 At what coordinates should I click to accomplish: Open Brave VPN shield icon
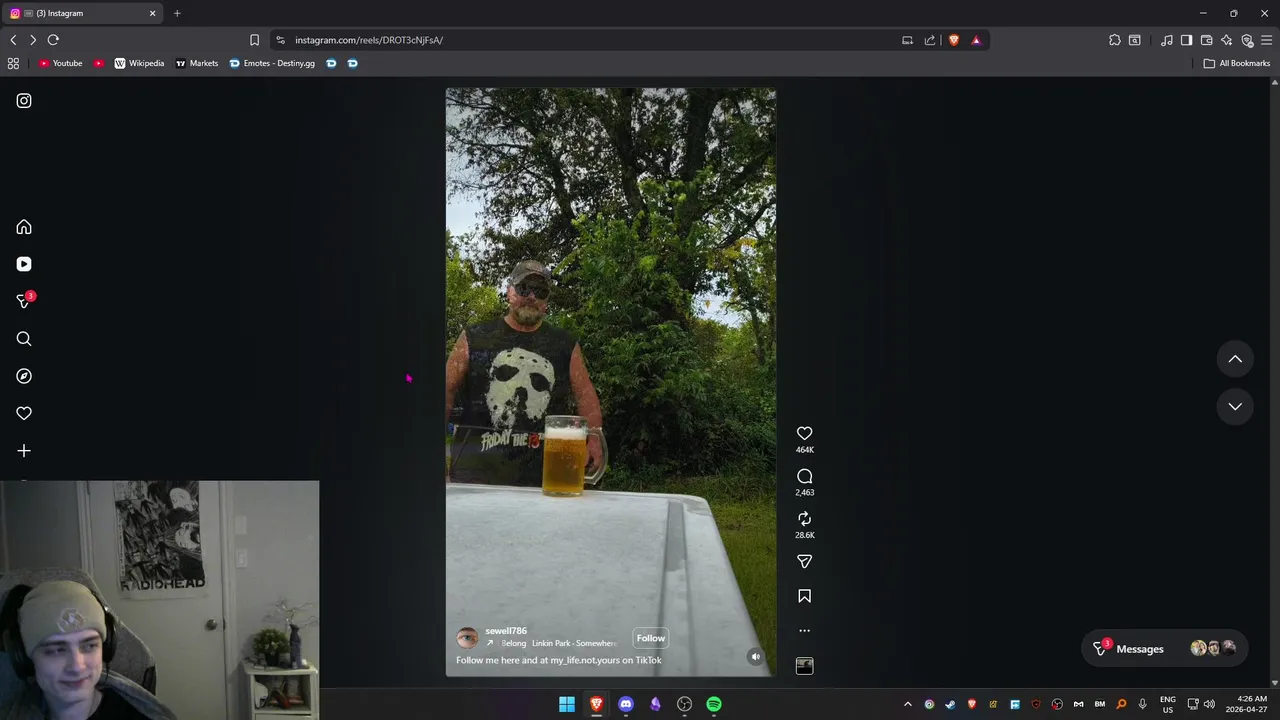[x=1247, y=40]
